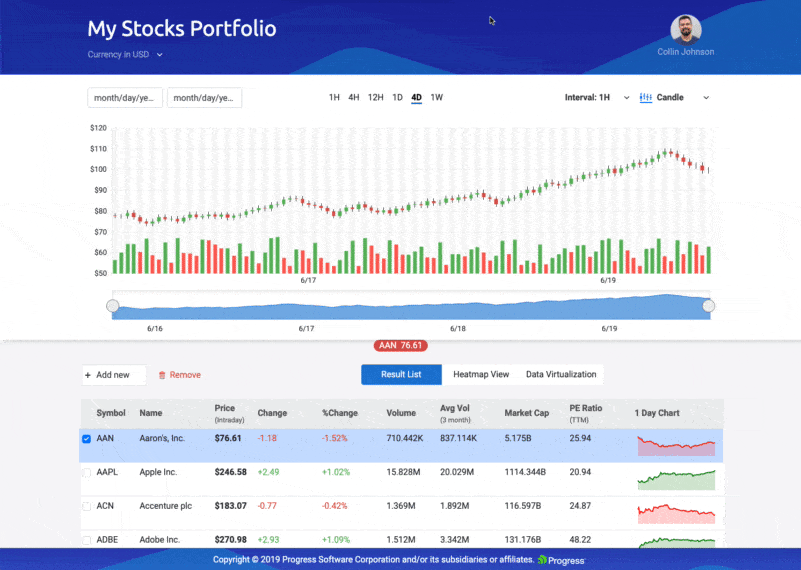The height and width of the screenshot is (570, 801).
Task: Click the $246.58 price cell
Action: click(230, 472)
